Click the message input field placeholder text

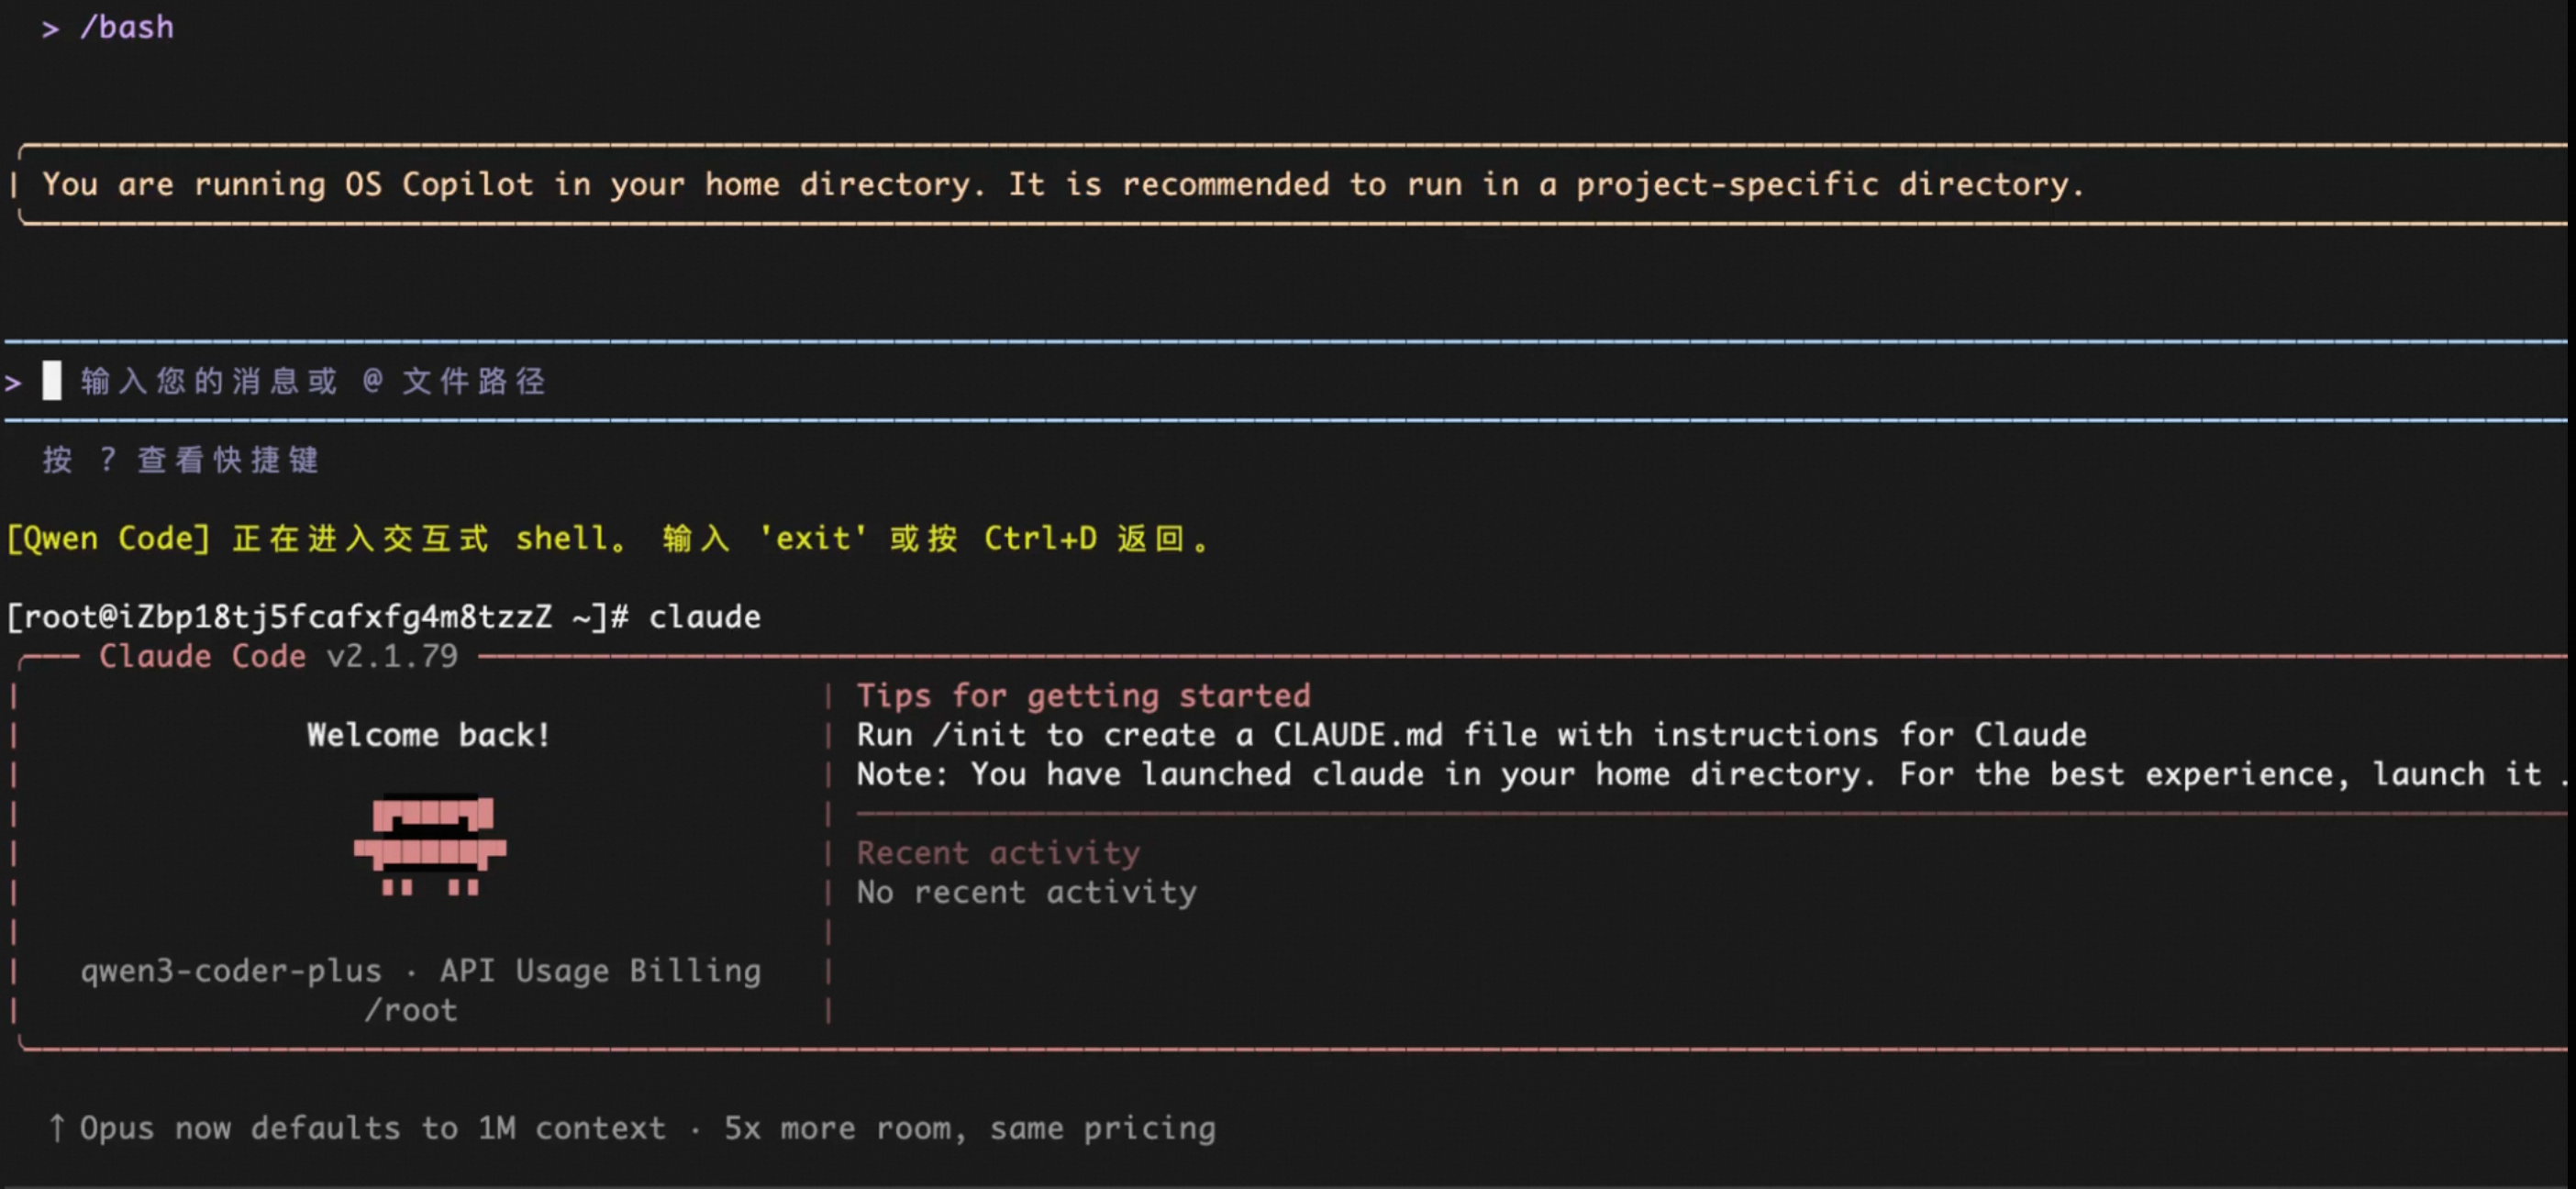click(312, 381)
